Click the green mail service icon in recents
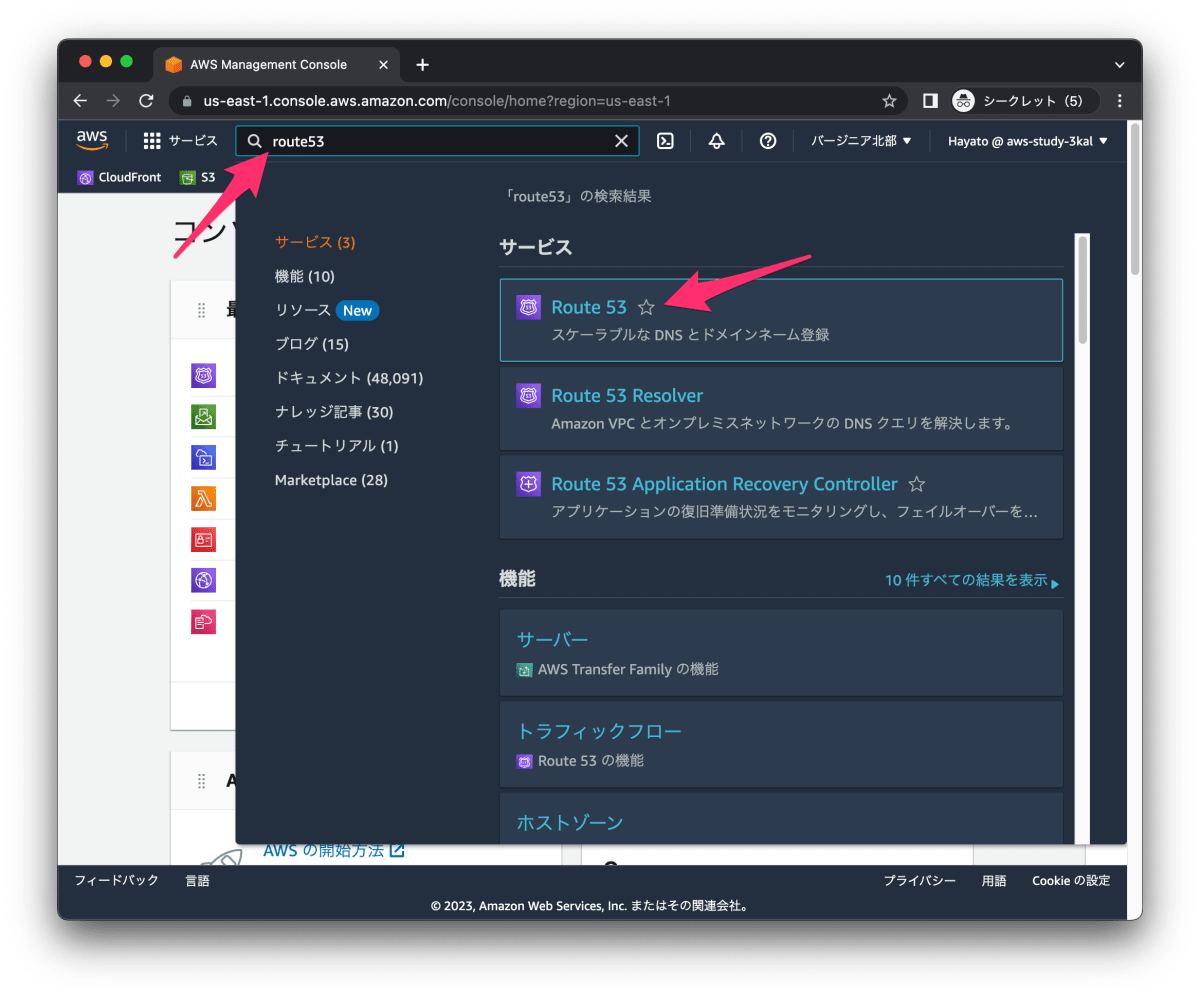 coord(204,417)
